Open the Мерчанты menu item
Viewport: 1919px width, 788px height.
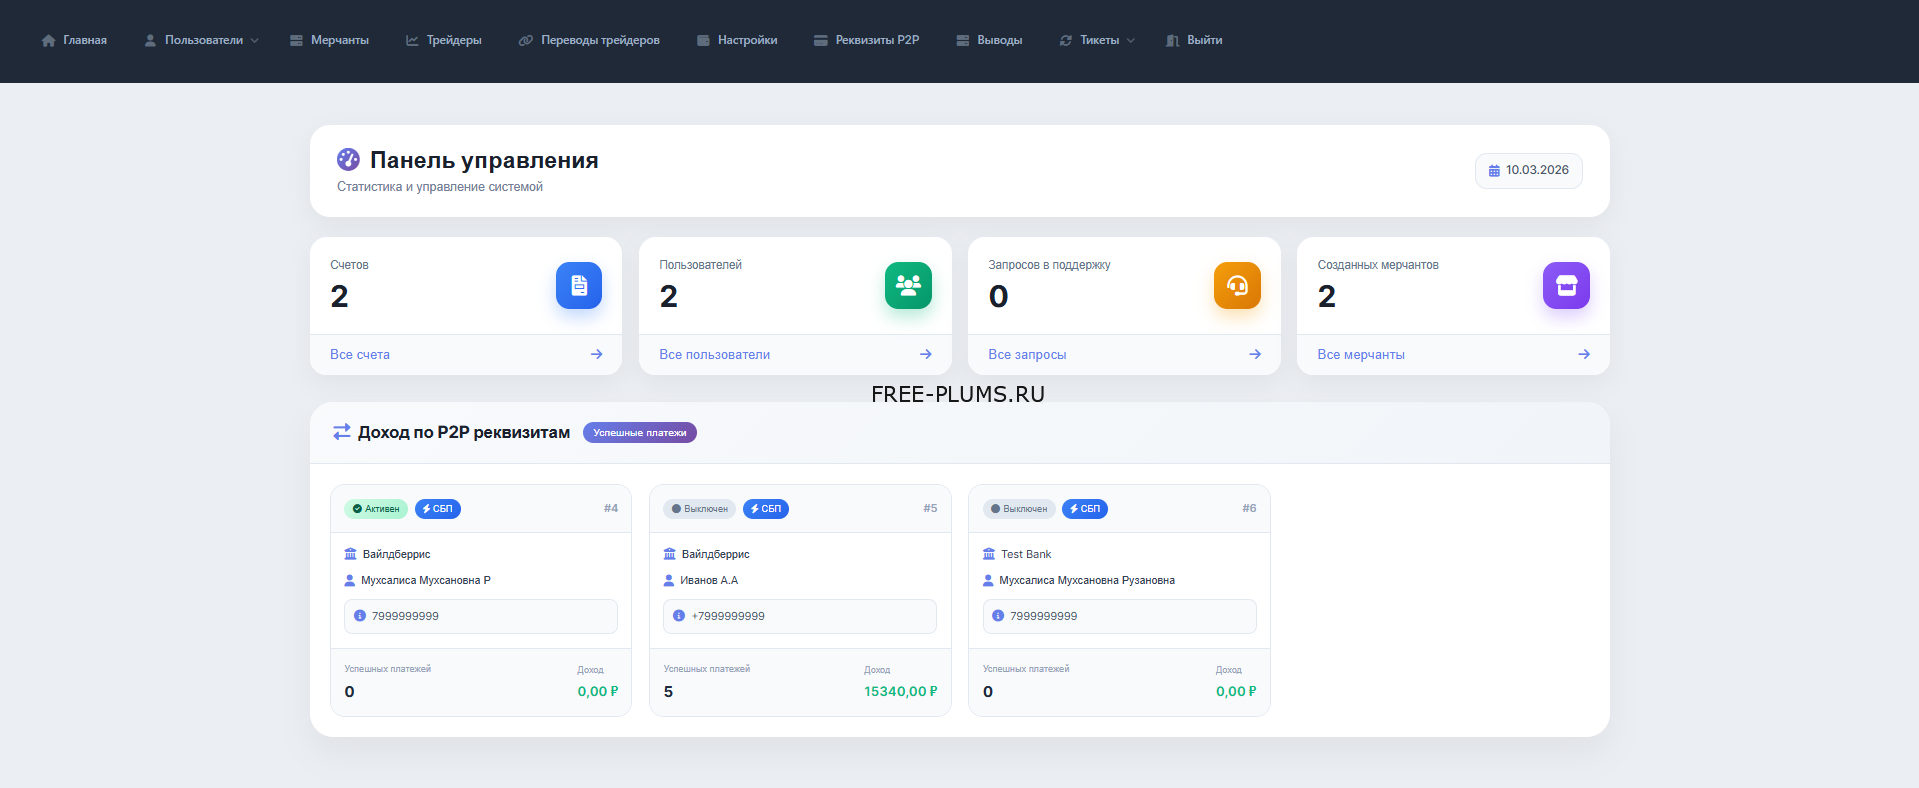tap(329, 40)
